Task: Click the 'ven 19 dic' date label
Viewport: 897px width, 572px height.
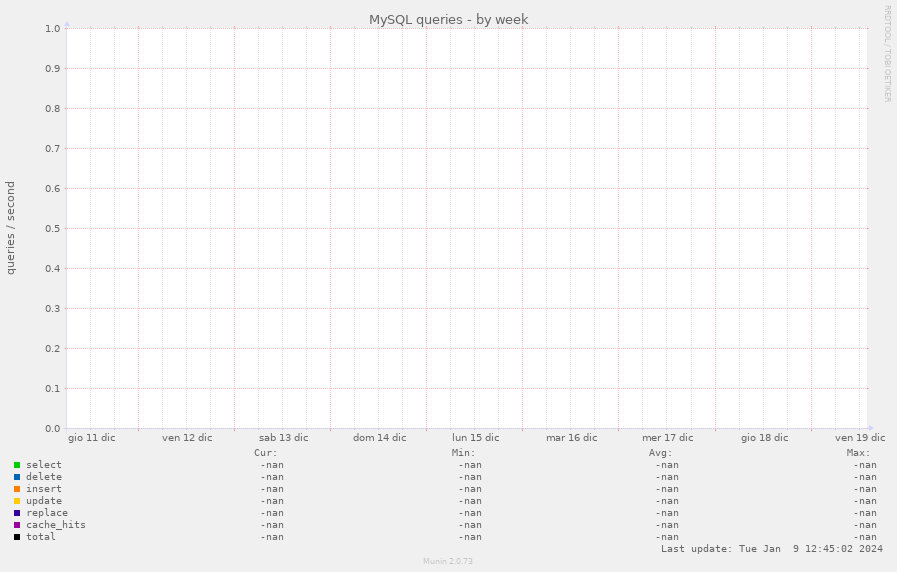Action: tap(860, 438)
